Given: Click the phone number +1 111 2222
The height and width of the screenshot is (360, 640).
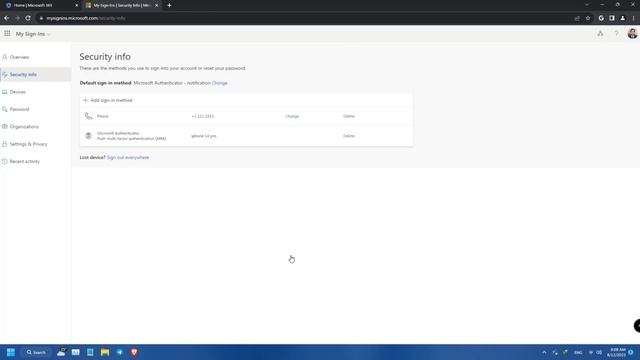Looking at the screenshot, I should click(x=202, y=116).
